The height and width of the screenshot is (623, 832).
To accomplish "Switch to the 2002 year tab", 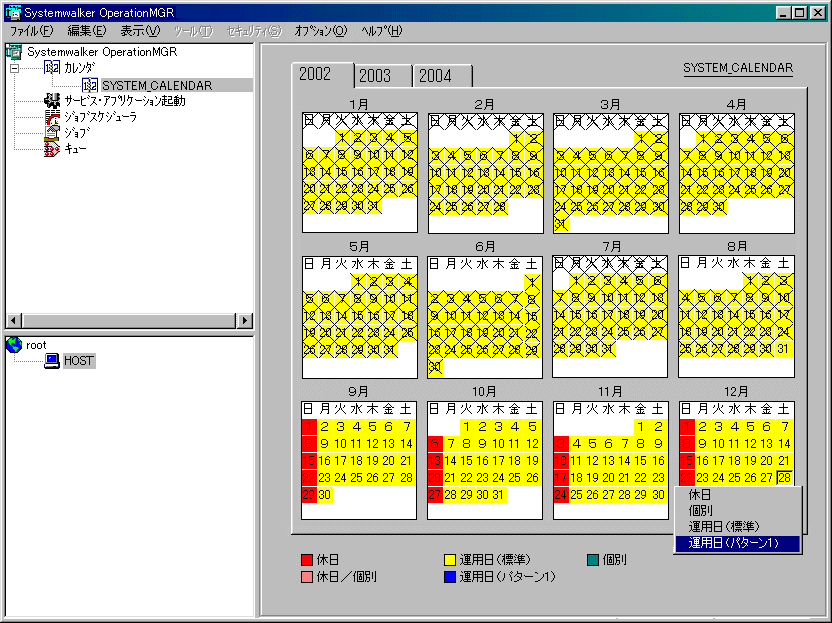I will pyautogui.click(x=322, y=74).
